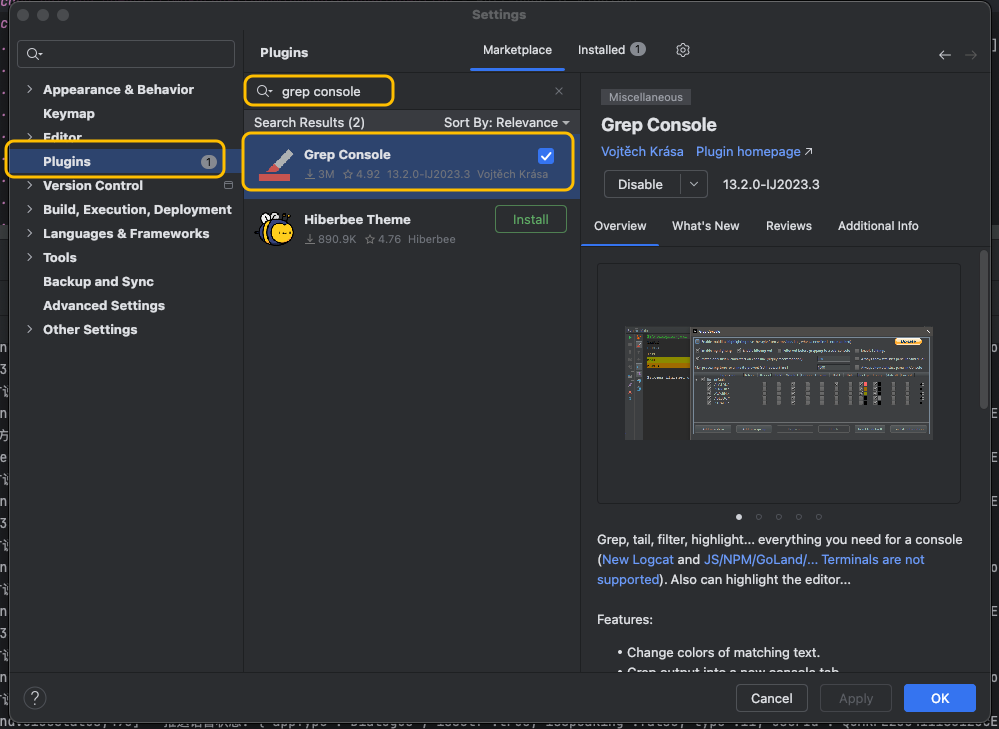Click the Search Results (2) header
The image size is (999, 729).
coord(309,122)
